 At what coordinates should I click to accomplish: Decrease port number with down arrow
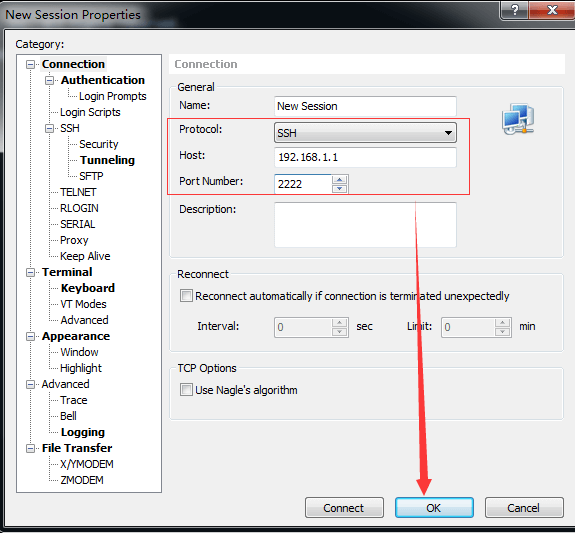pos(340,189)
